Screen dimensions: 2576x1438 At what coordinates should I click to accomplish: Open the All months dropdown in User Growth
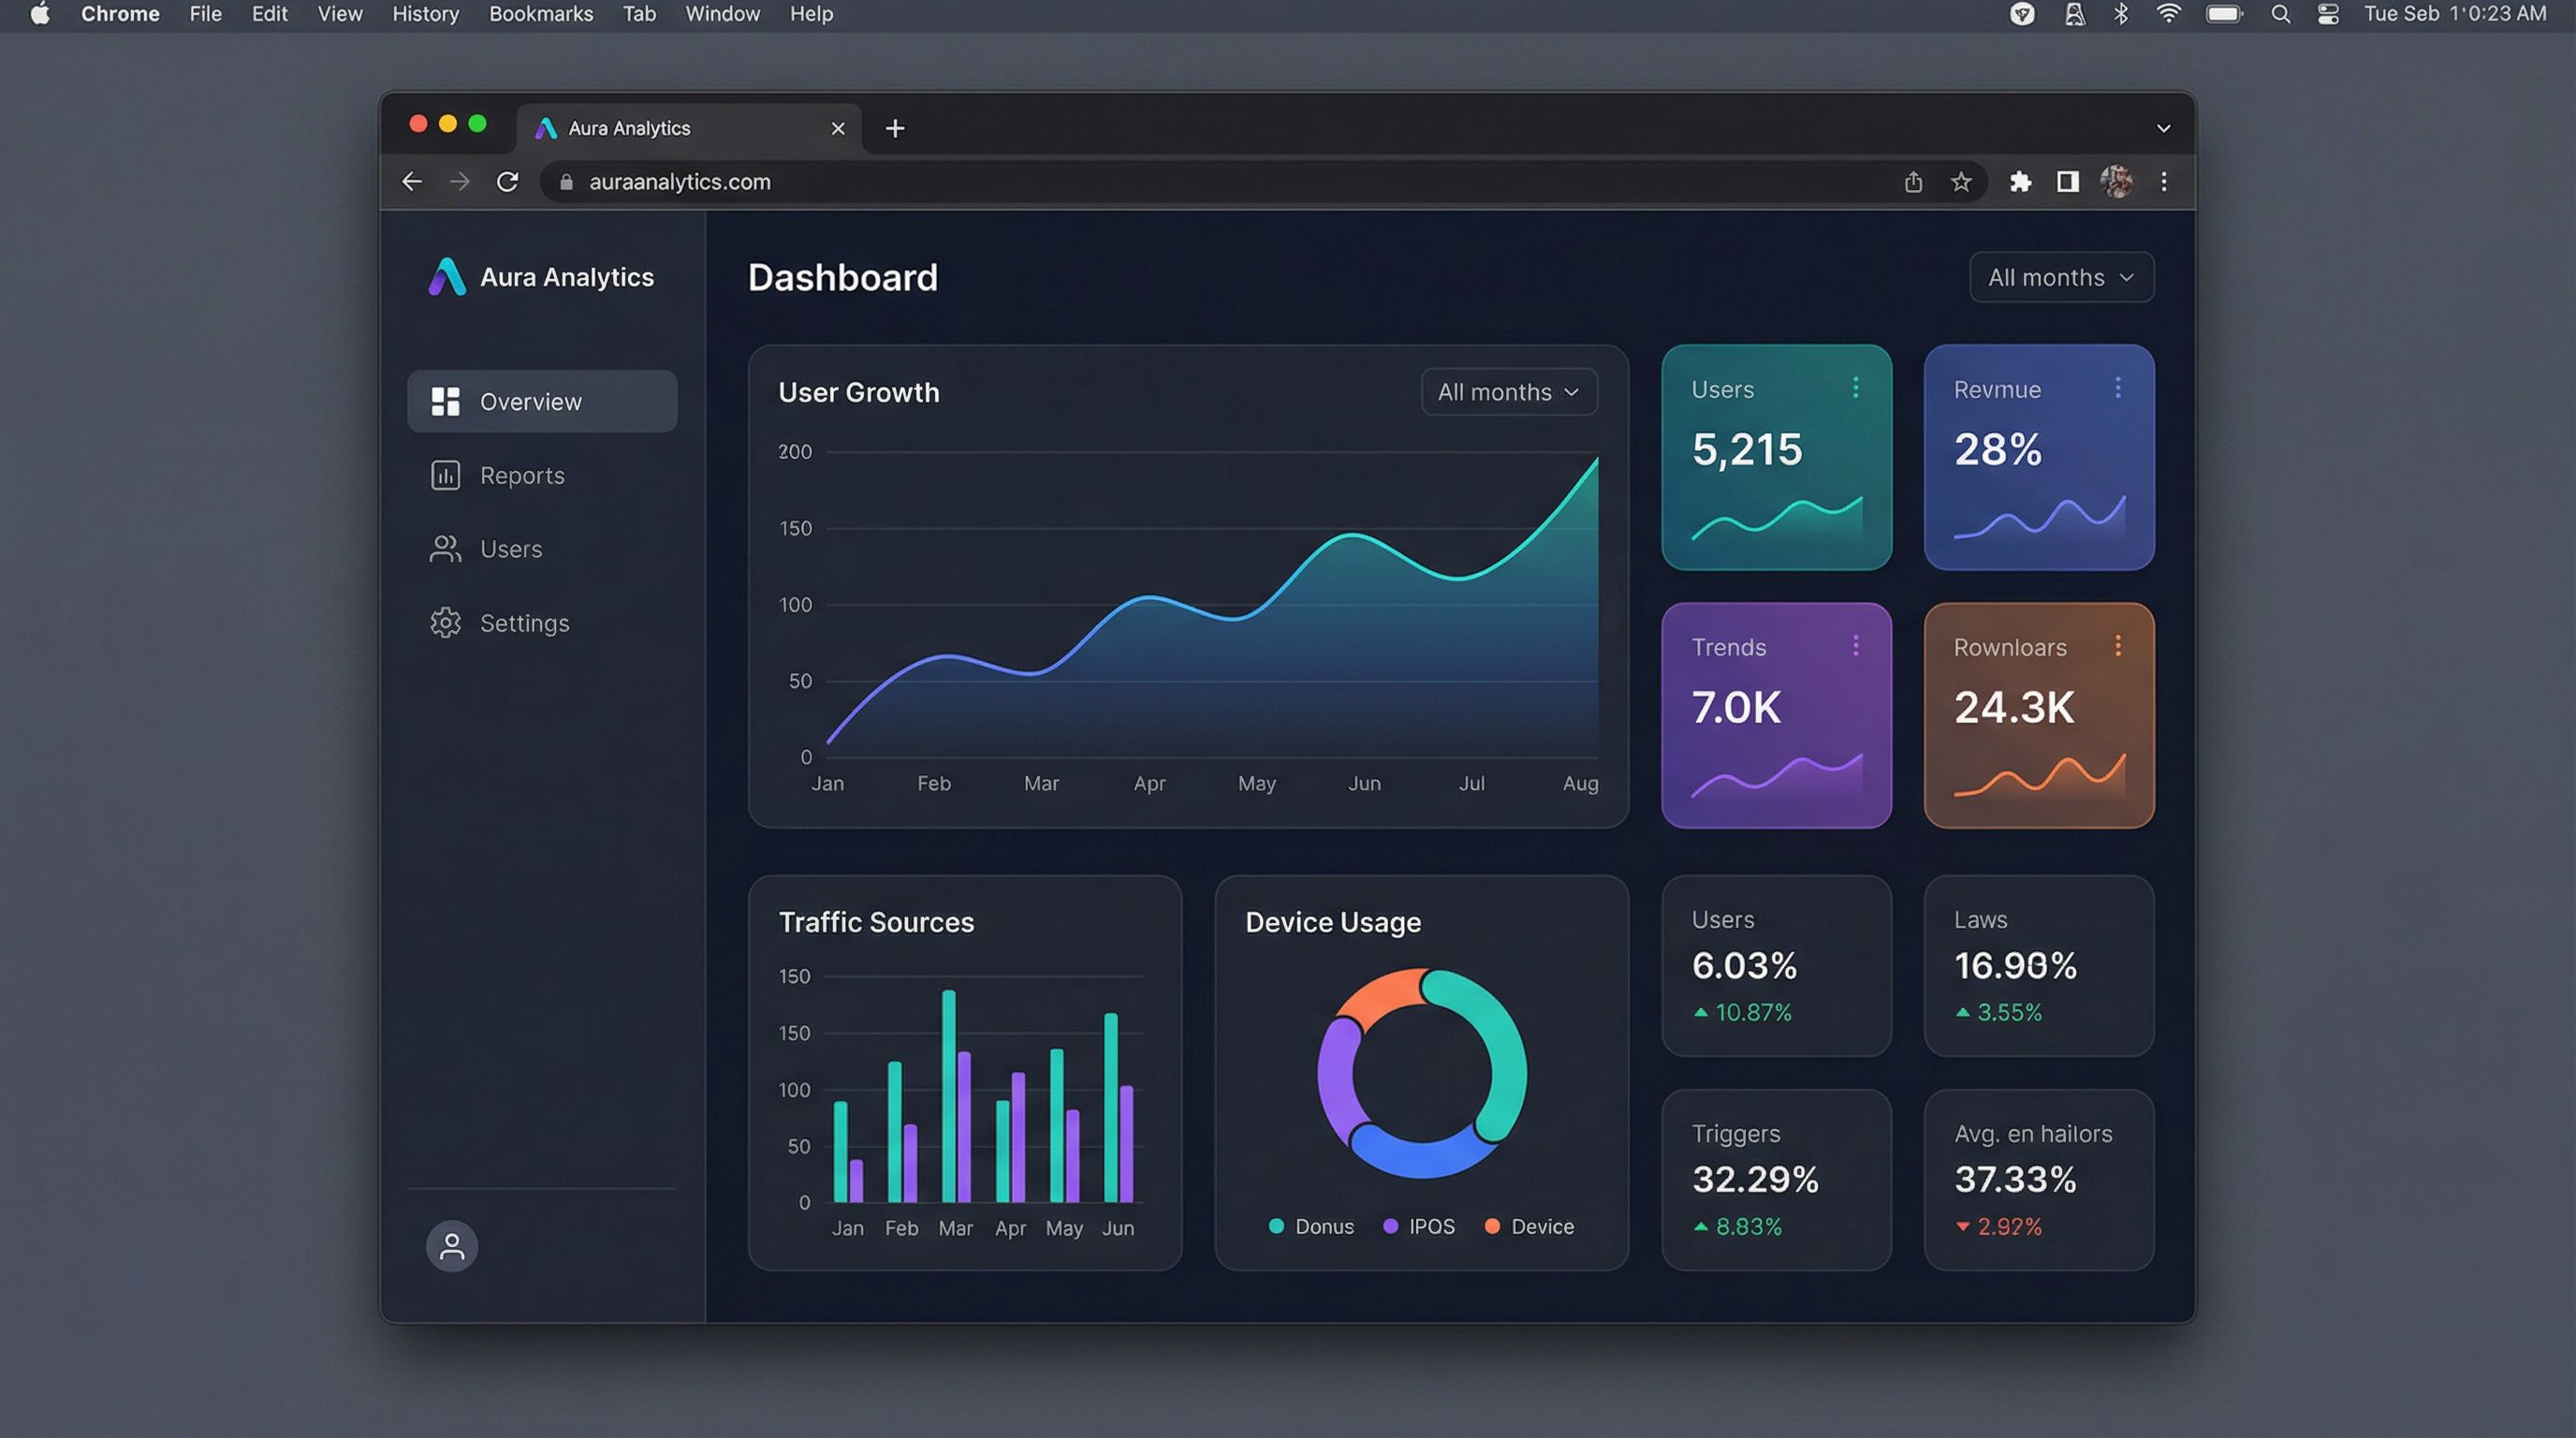pyautogui.click(x=1508, y=392)
